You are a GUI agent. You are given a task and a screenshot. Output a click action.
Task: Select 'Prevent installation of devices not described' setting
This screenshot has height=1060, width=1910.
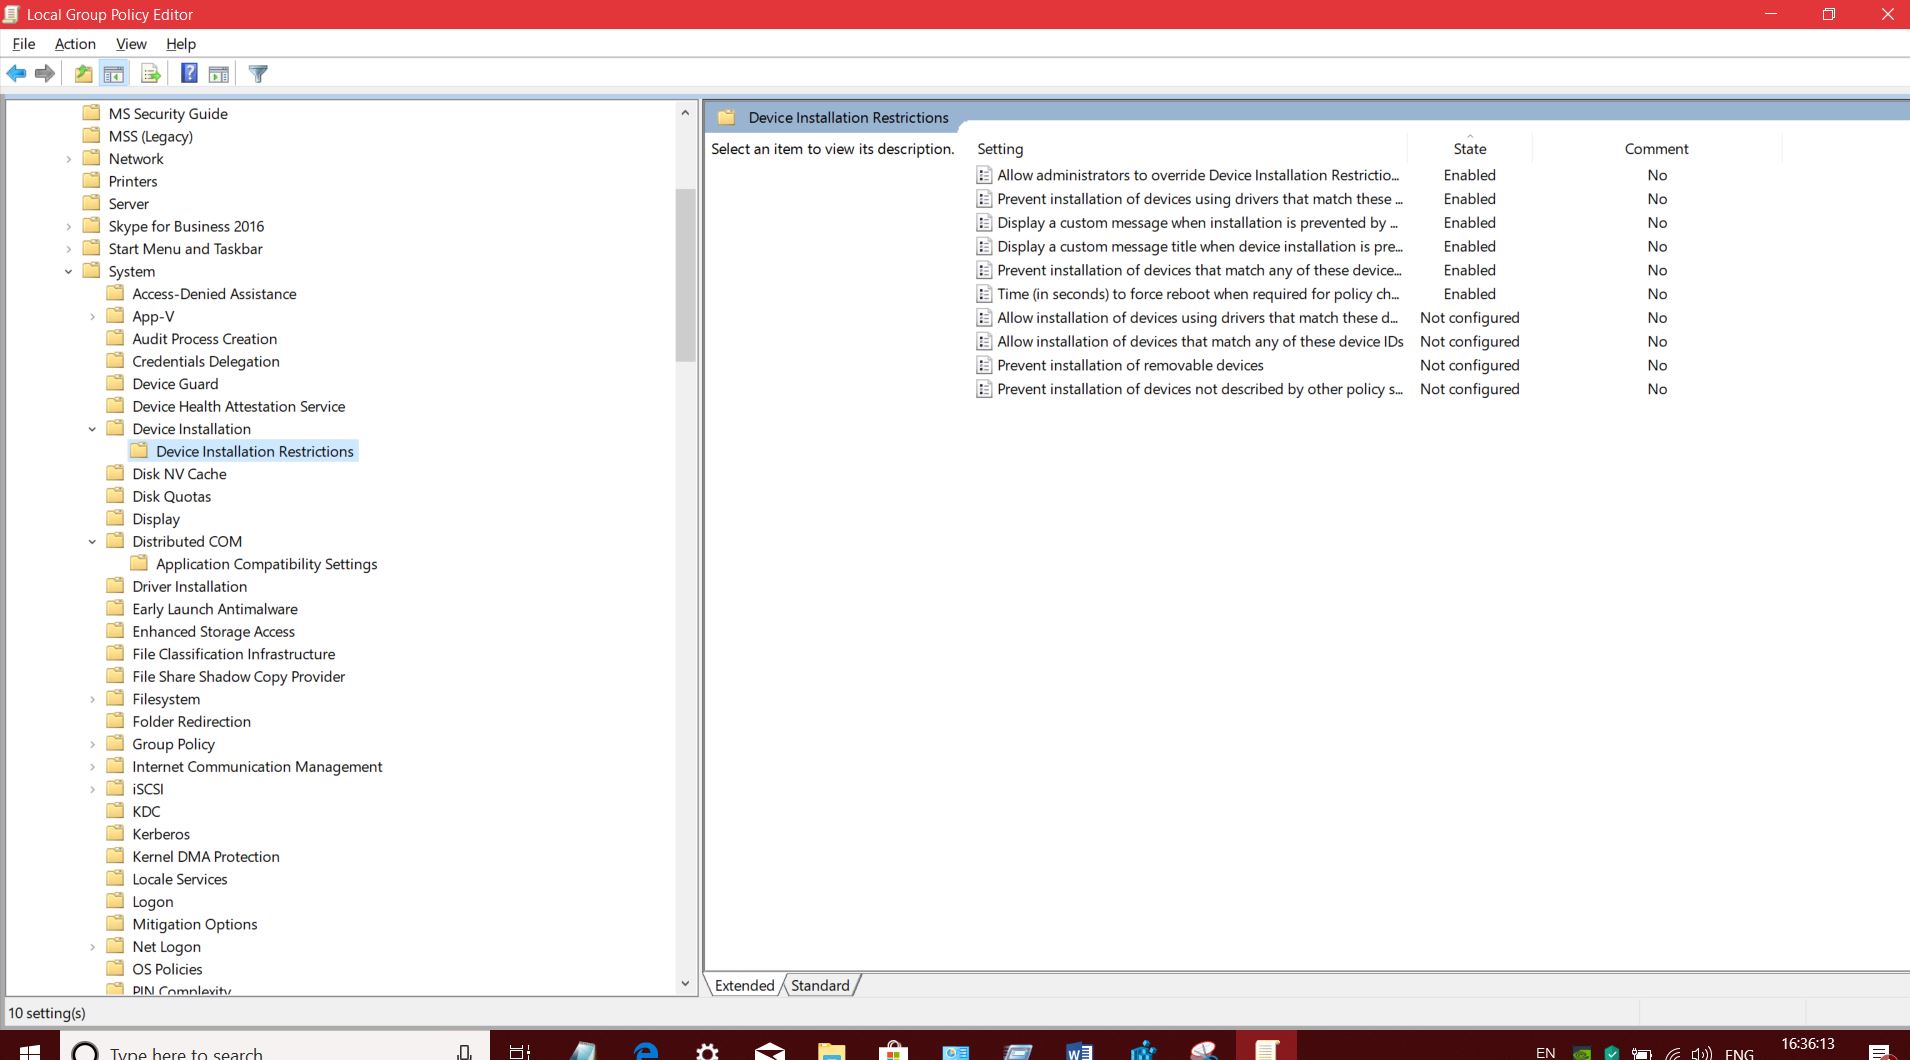pyautogui.click(x=1200, y=389)
